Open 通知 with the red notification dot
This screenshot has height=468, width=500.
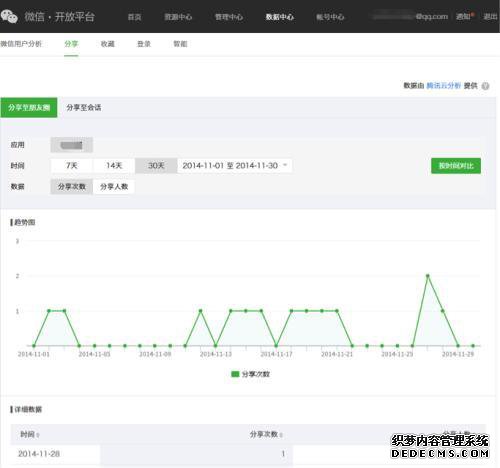465,16
